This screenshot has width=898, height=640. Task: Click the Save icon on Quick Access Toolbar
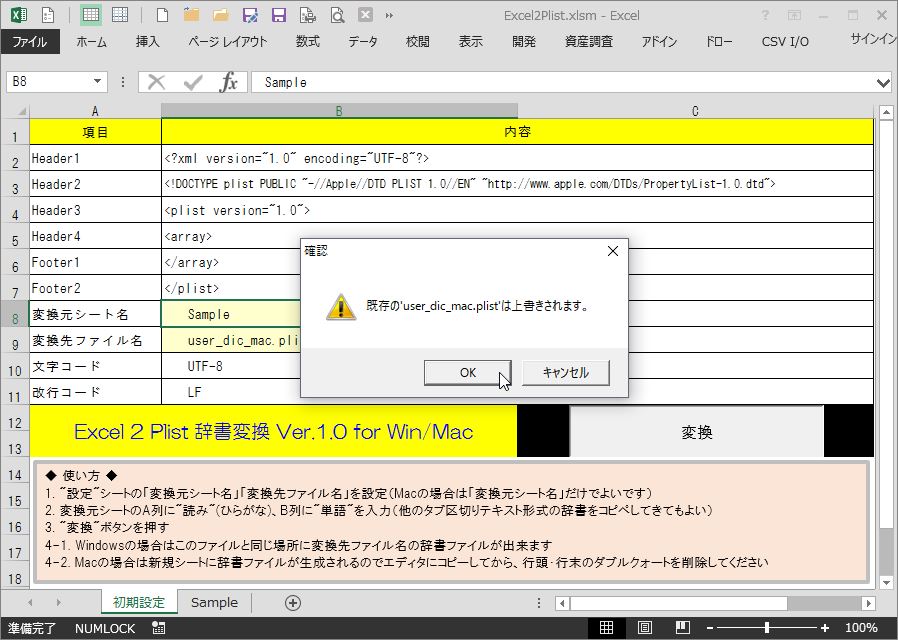pos(277,14)
